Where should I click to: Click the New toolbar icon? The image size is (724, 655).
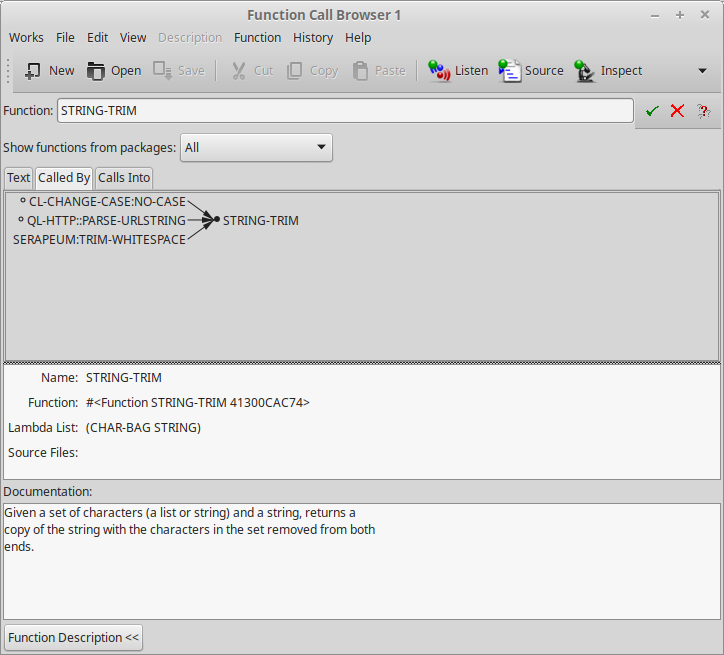pos(34,71)
